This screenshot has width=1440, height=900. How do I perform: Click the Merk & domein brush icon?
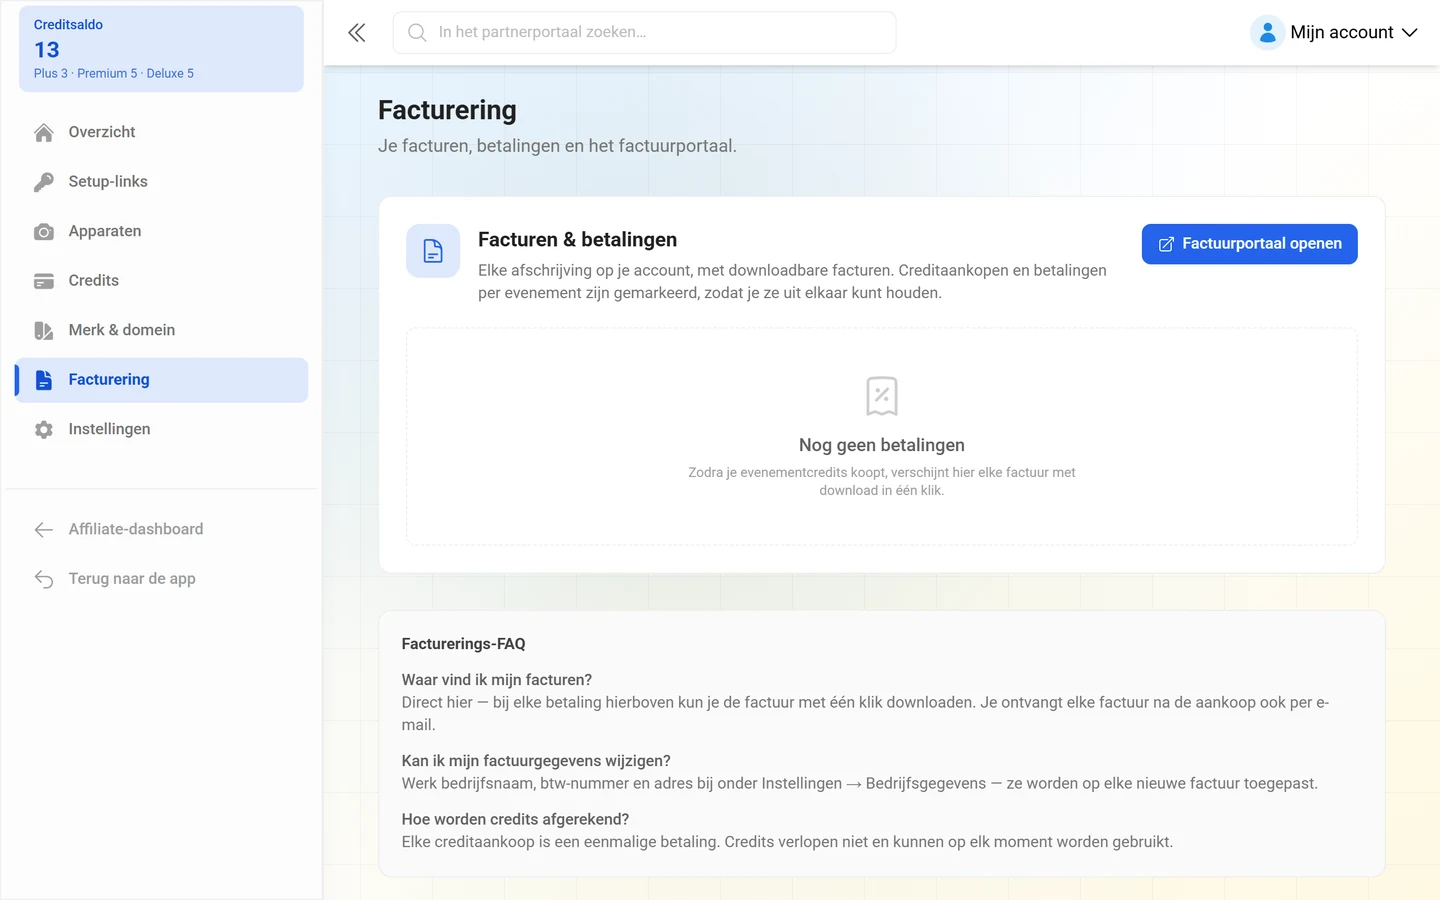[x=44, y=331]
